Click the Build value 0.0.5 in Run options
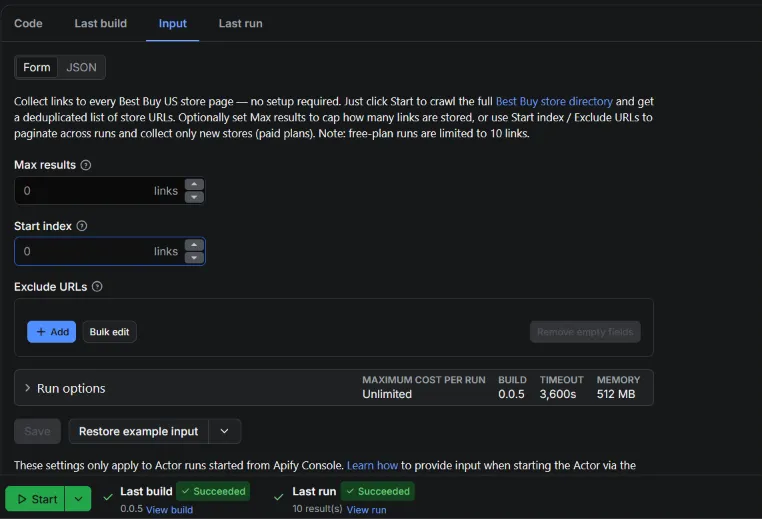763x519 pixels. (x=511, y=394)
